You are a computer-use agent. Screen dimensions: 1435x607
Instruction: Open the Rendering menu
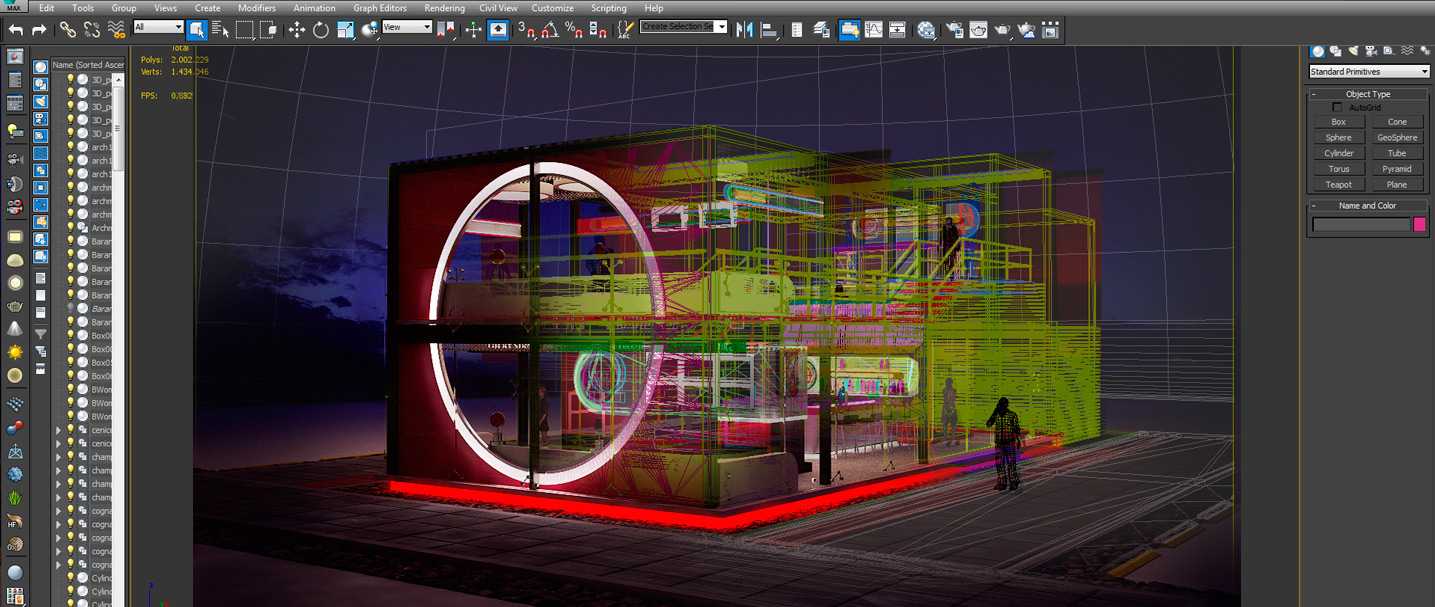pos(444,8)
